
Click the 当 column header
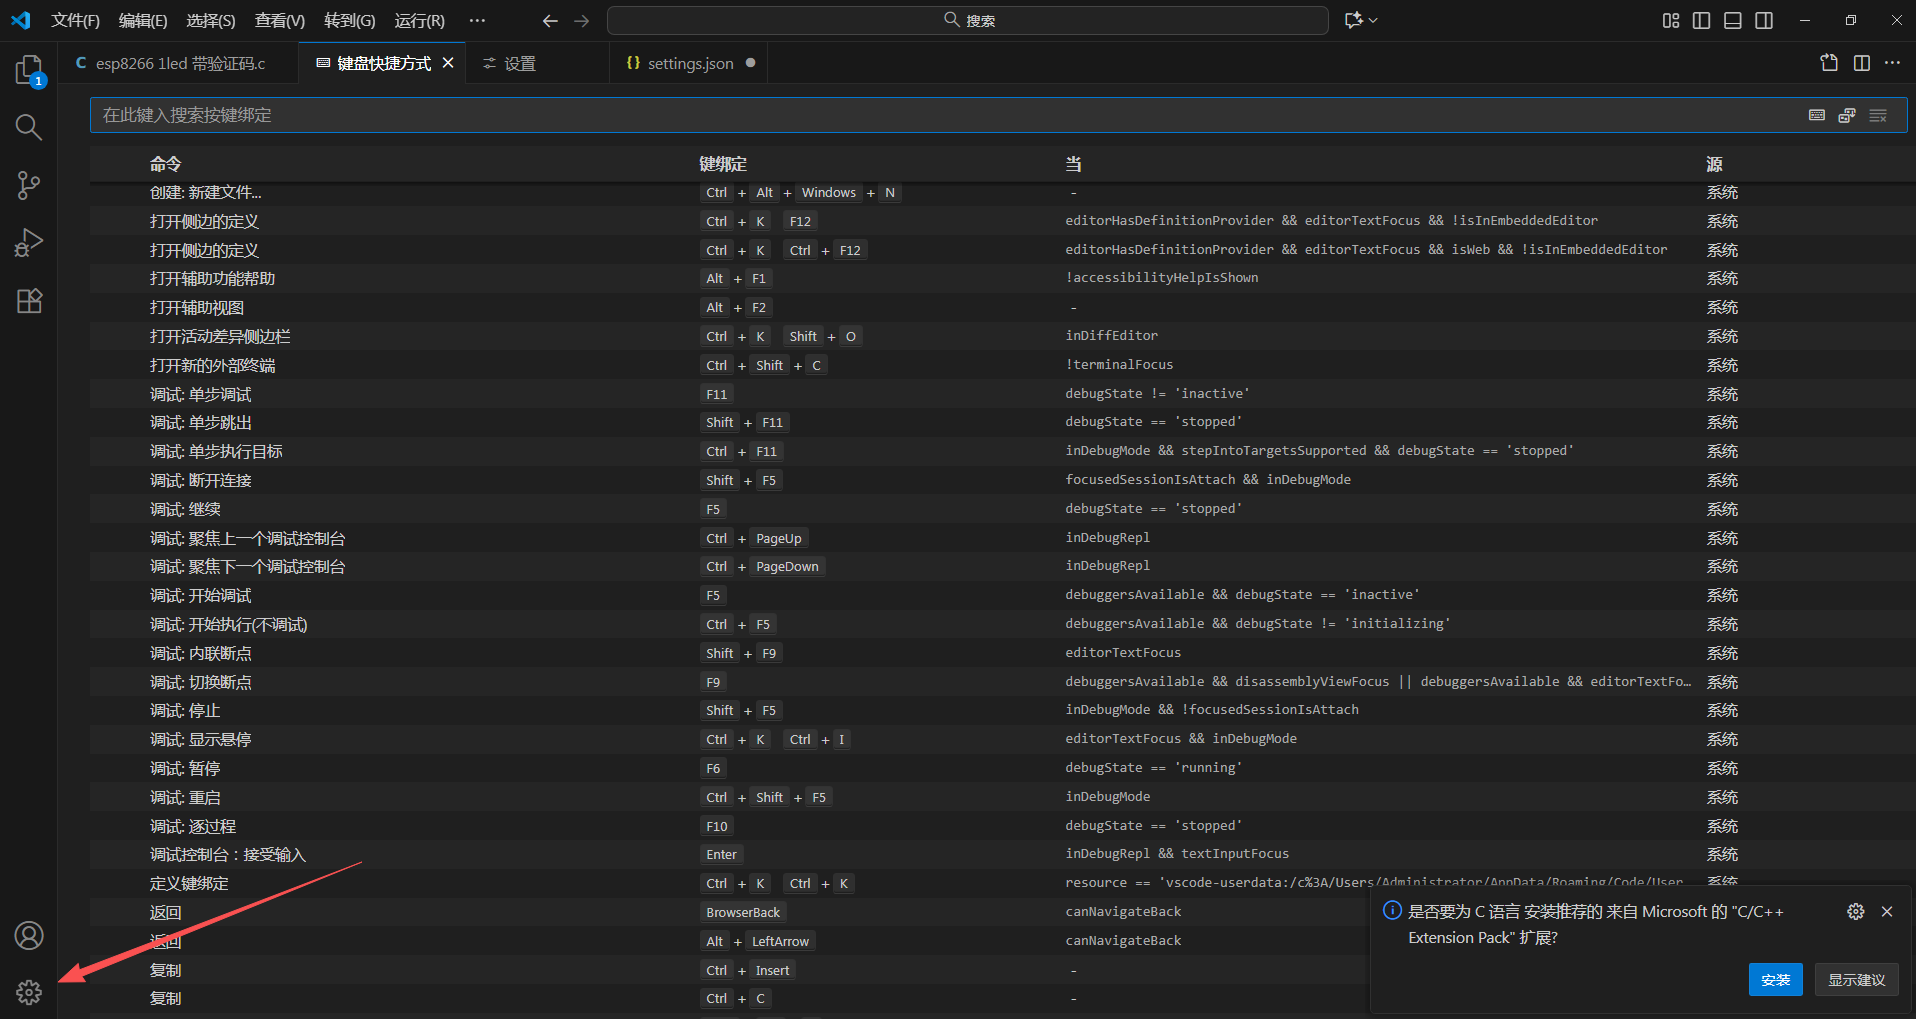tap(1073, 164)
